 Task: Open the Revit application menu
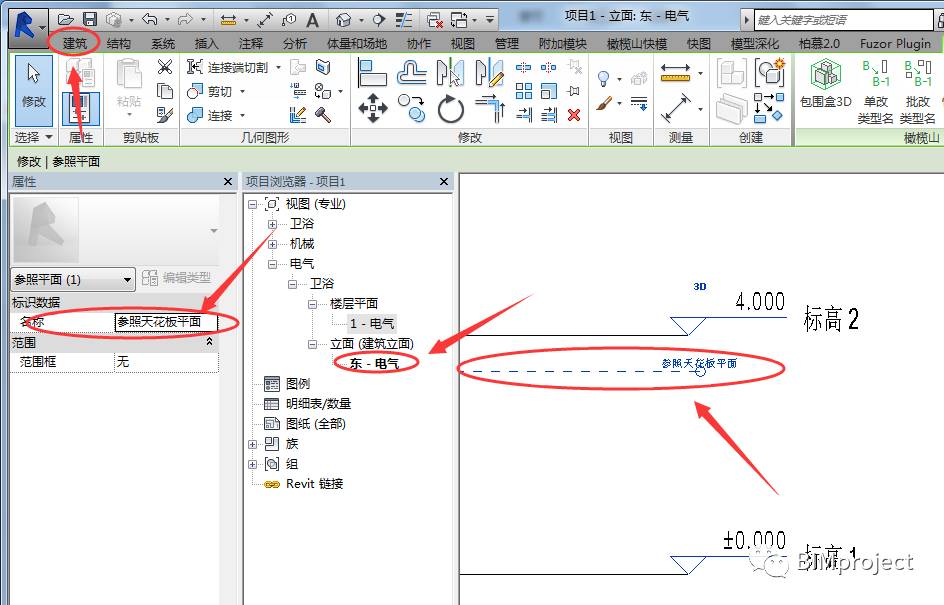pyautogui.click(x=26, y=26)
